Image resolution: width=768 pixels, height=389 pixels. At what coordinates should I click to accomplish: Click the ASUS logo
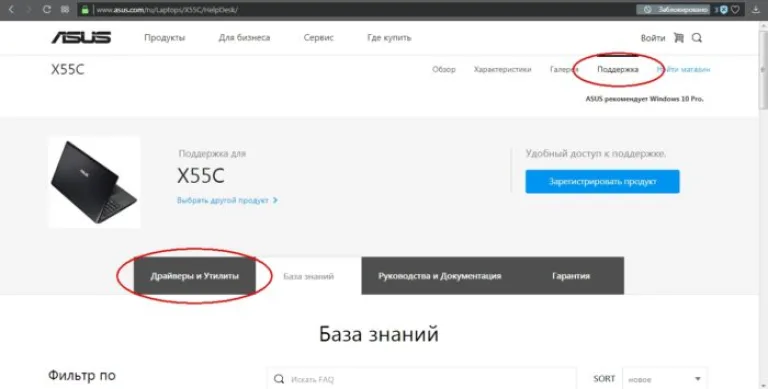tap(81, 38)
